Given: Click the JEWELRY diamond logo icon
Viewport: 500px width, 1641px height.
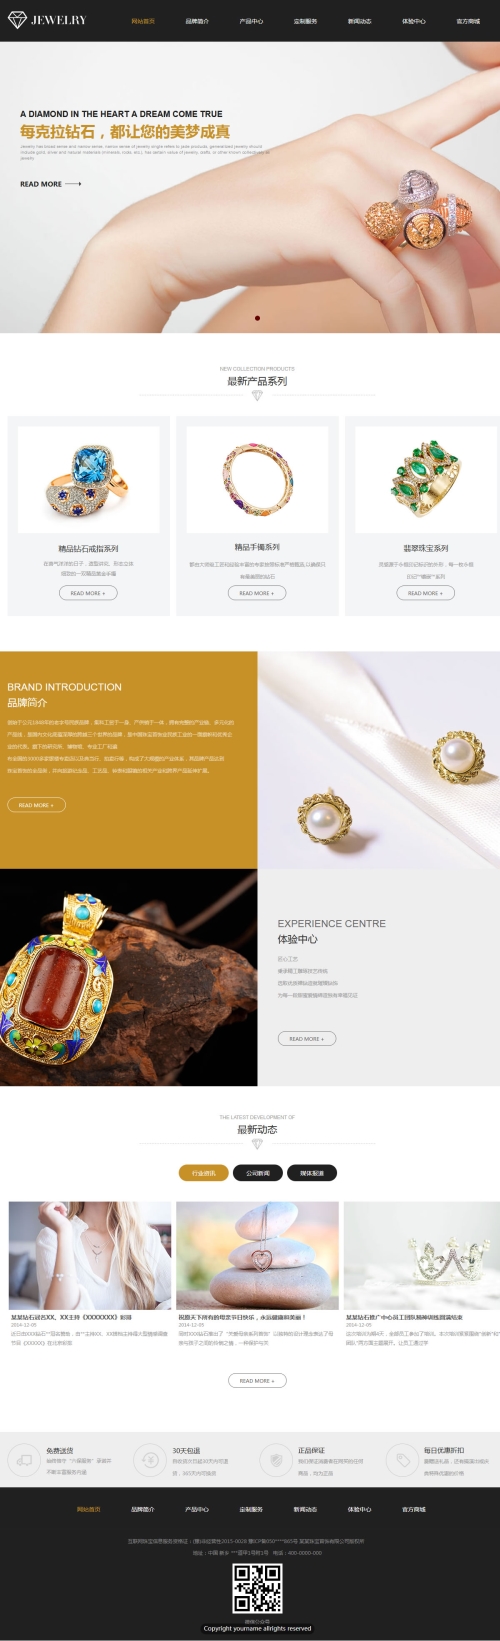Looking at the screenshot, I should [x=17, y=20].
